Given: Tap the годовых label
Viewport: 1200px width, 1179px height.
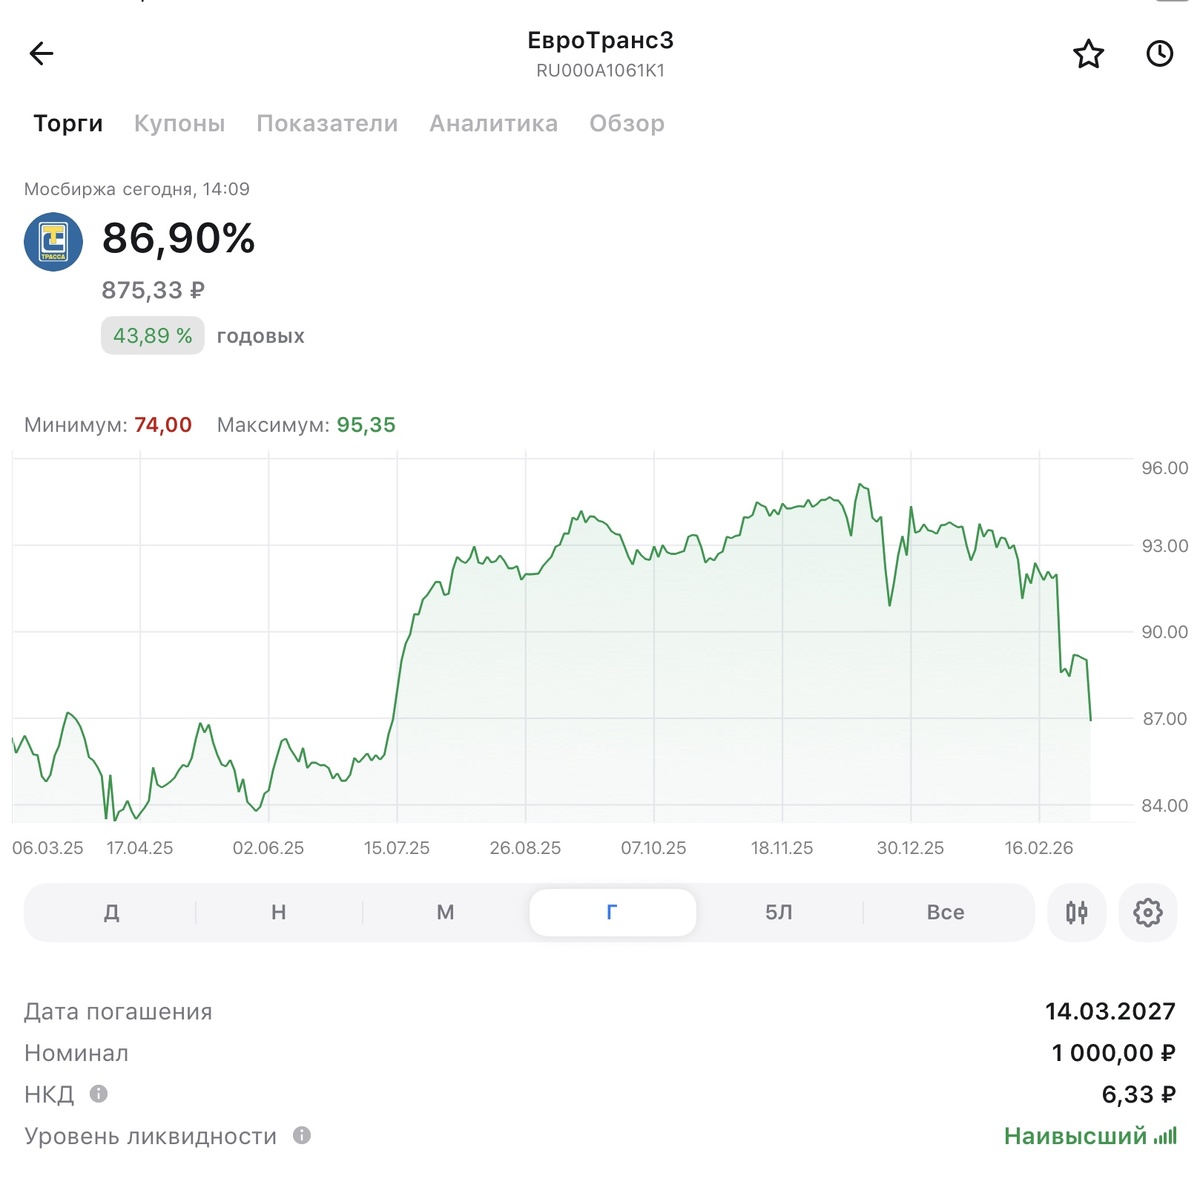Looking at the screenshot, I should point(261,336).
